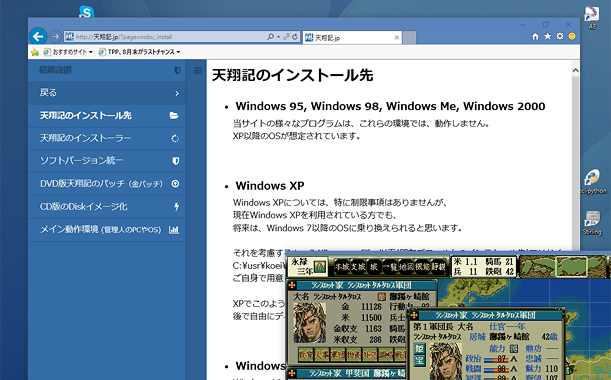Go back with the browser back arrow

pyautogui.click(x=38, y=37)
